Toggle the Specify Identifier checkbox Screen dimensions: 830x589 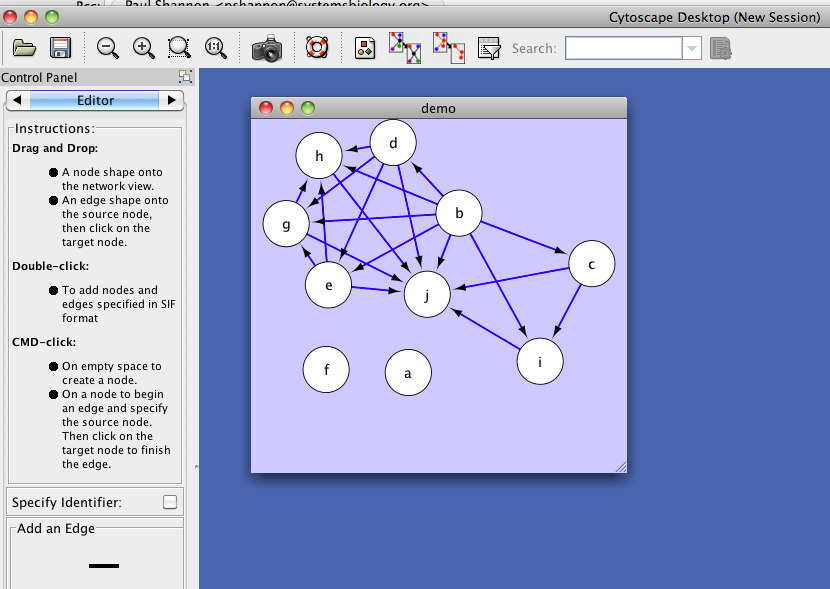point(170,502)
